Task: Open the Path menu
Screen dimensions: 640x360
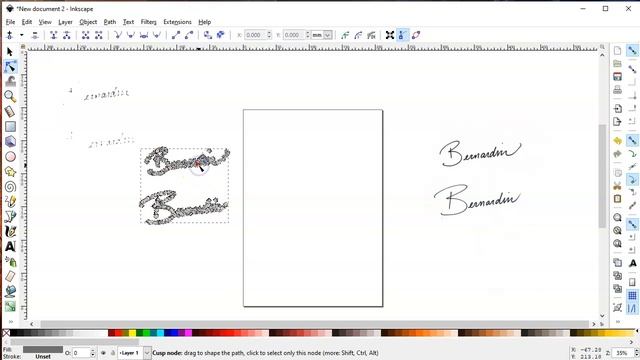Action: tap(110, 22)
